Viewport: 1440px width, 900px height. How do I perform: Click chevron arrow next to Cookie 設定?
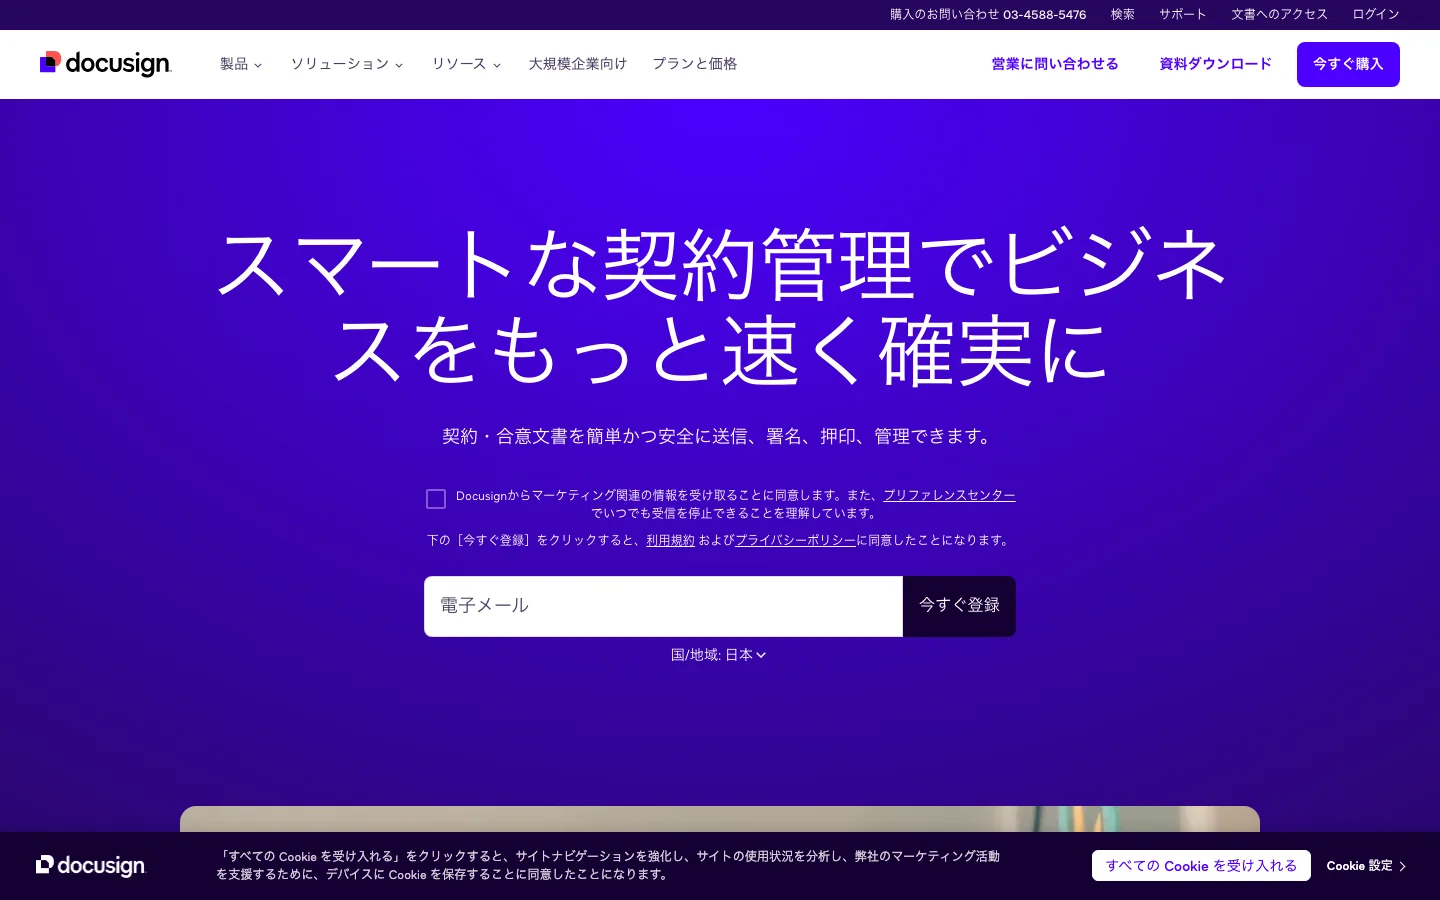1403,866
